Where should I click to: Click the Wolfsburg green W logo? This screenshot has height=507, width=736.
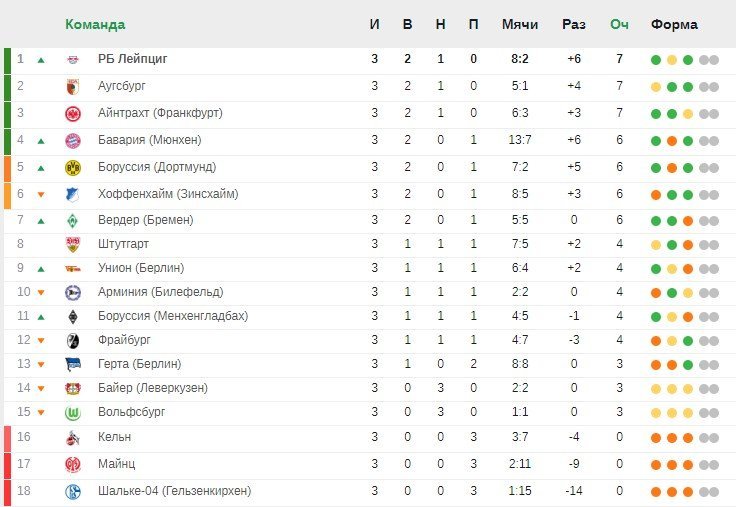(x=73, y=413)
